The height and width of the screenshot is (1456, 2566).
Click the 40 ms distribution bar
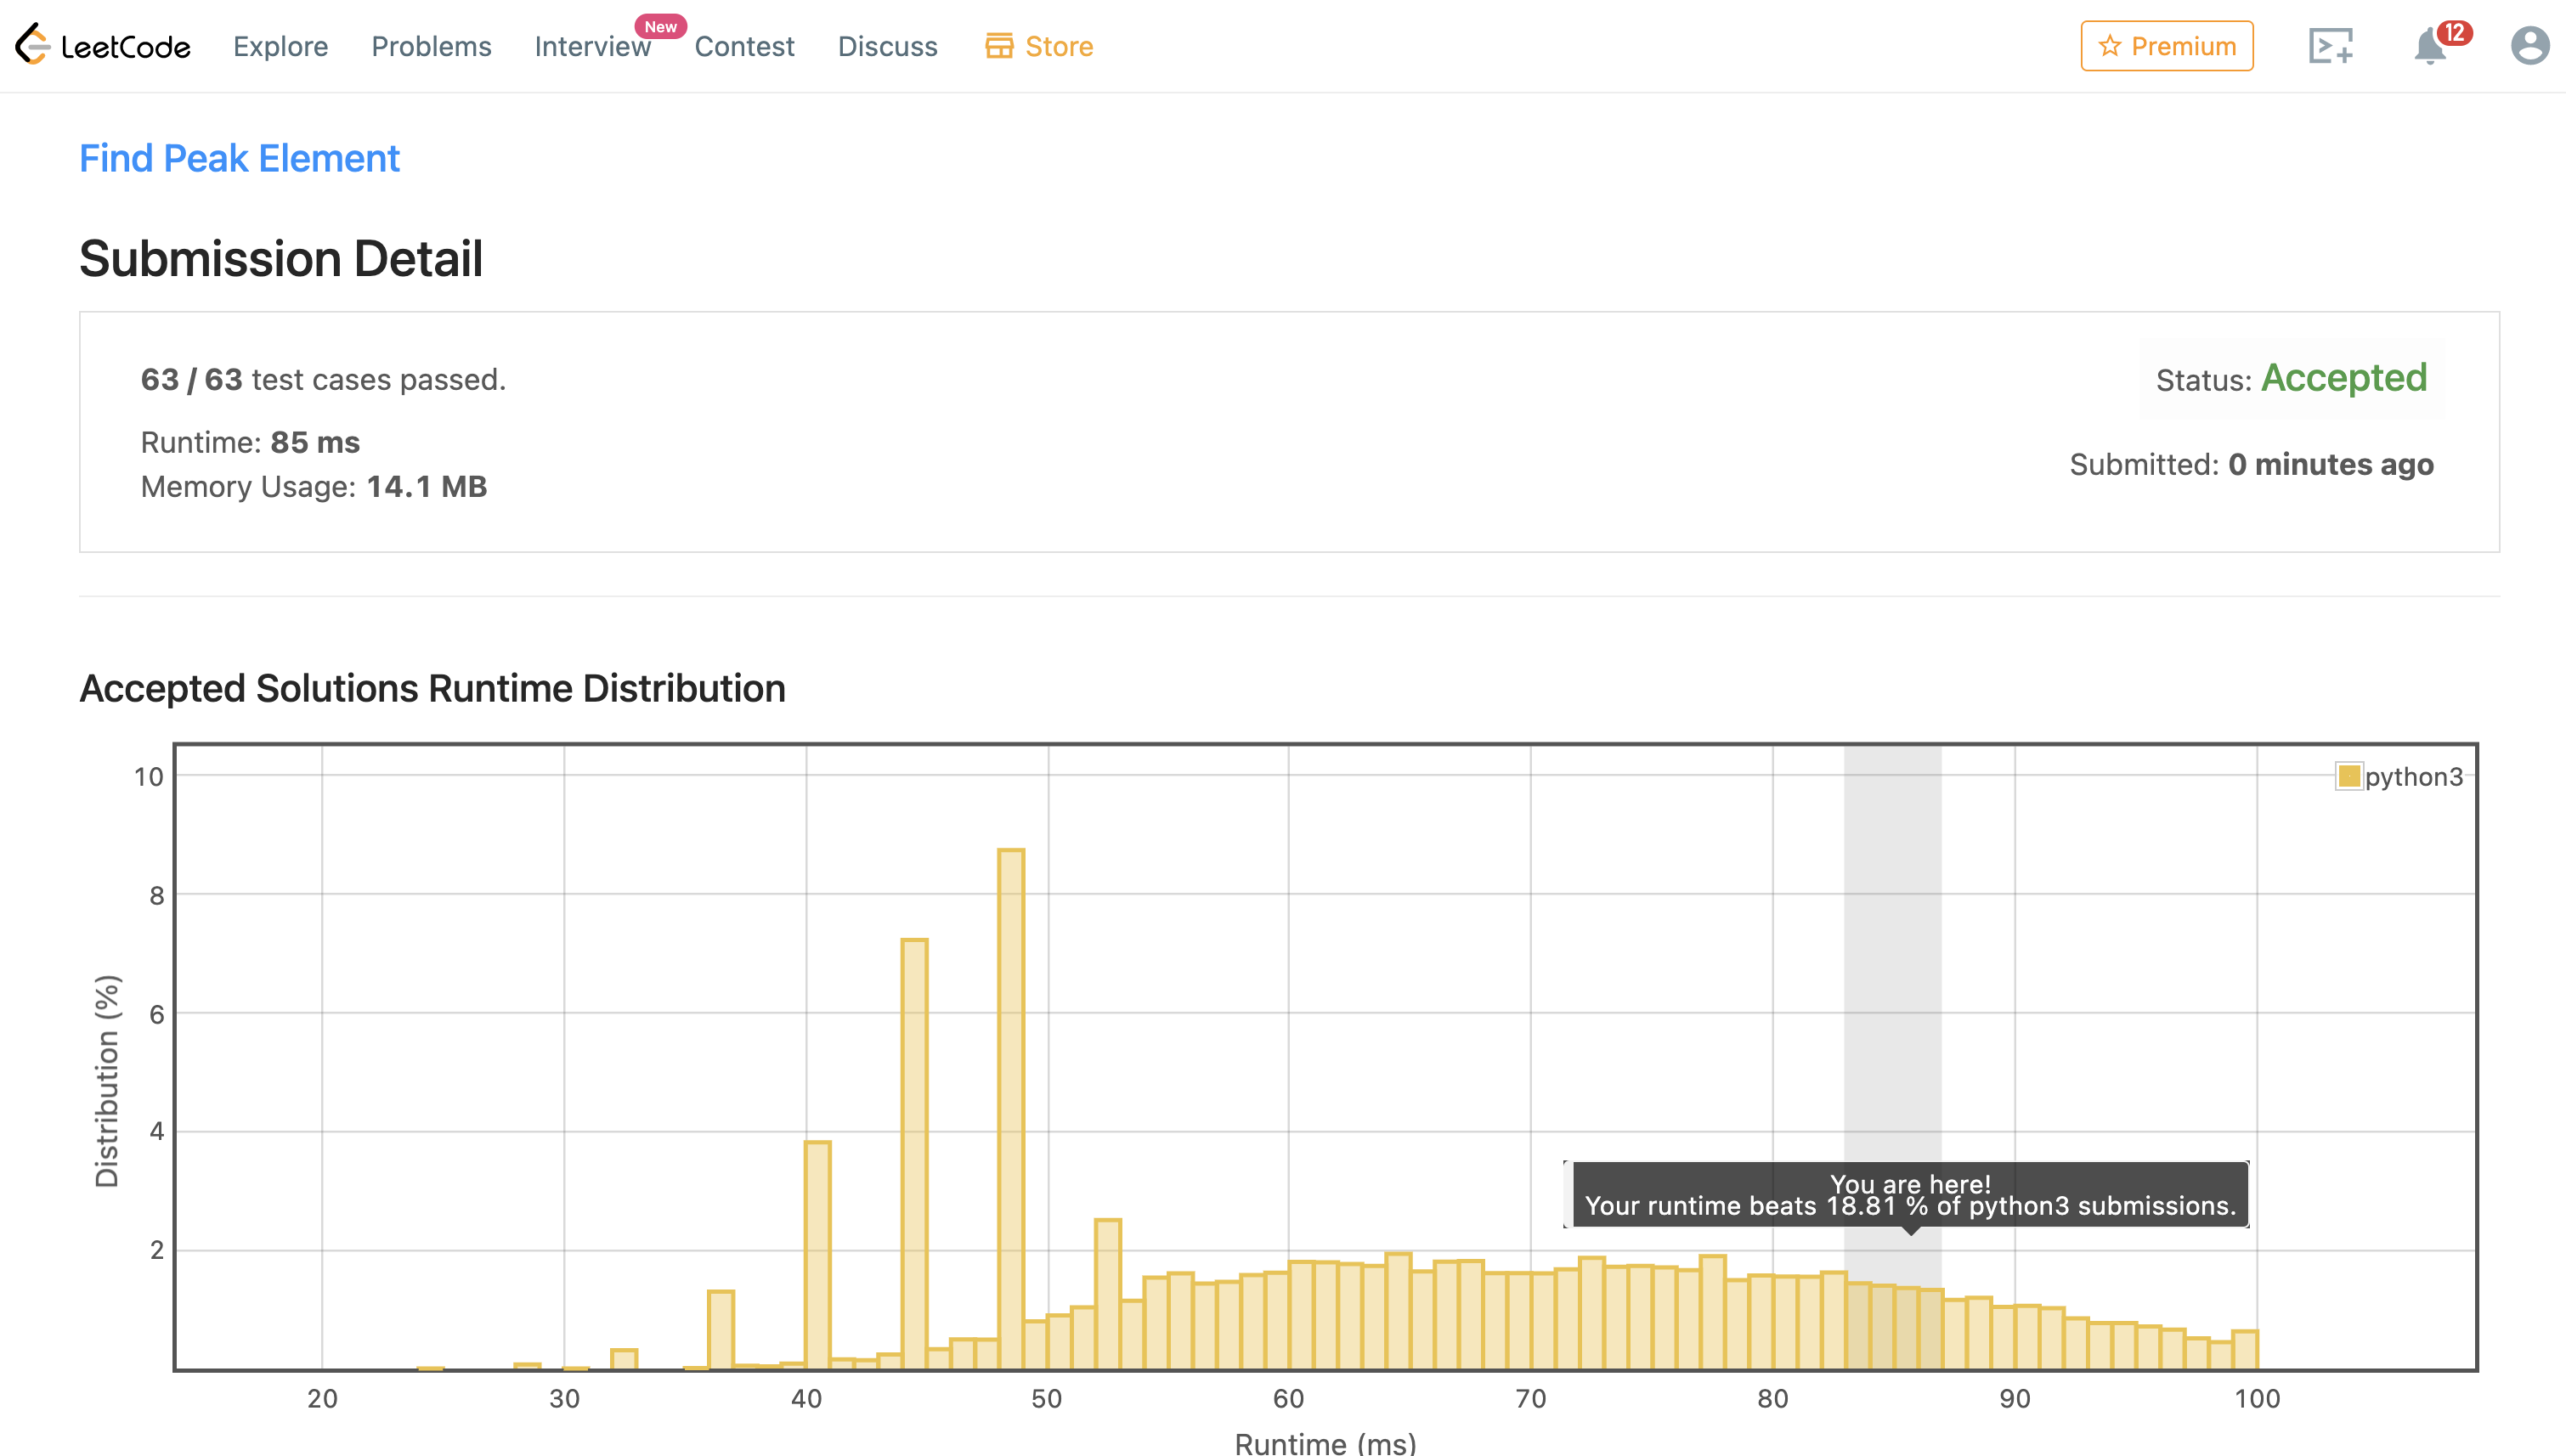coord(817,1254)
